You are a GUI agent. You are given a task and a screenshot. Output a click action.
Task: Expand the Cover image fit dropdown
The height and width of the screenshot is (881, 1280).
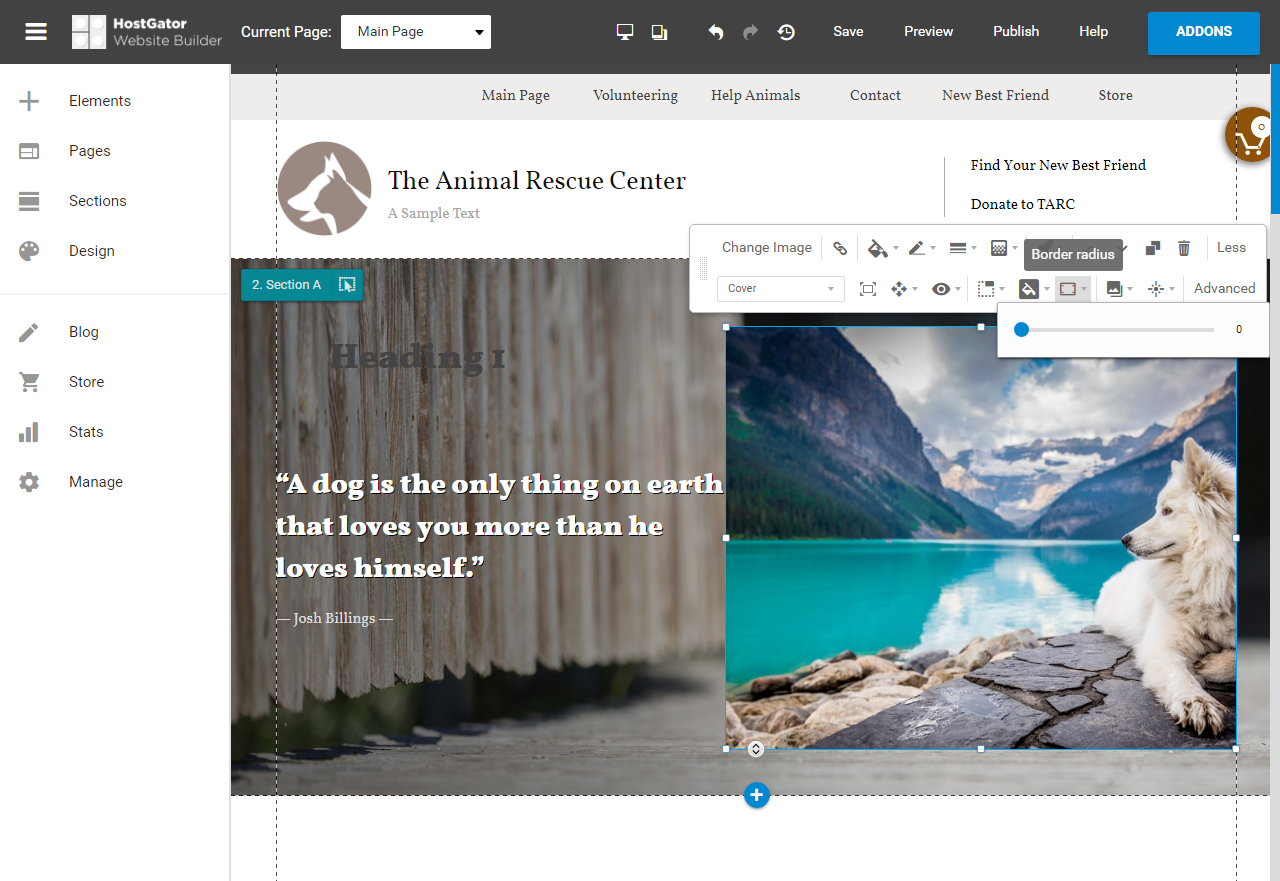tap(780, 289)
